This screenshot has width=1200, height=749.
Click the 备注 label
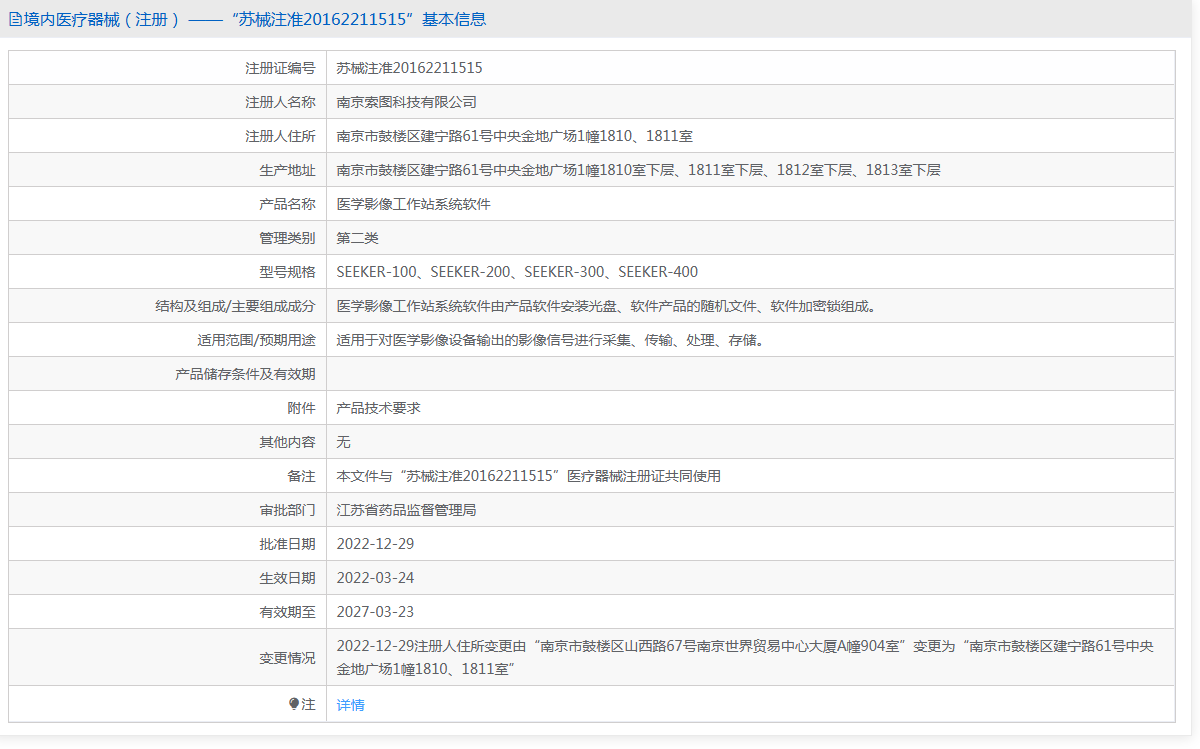302,476
